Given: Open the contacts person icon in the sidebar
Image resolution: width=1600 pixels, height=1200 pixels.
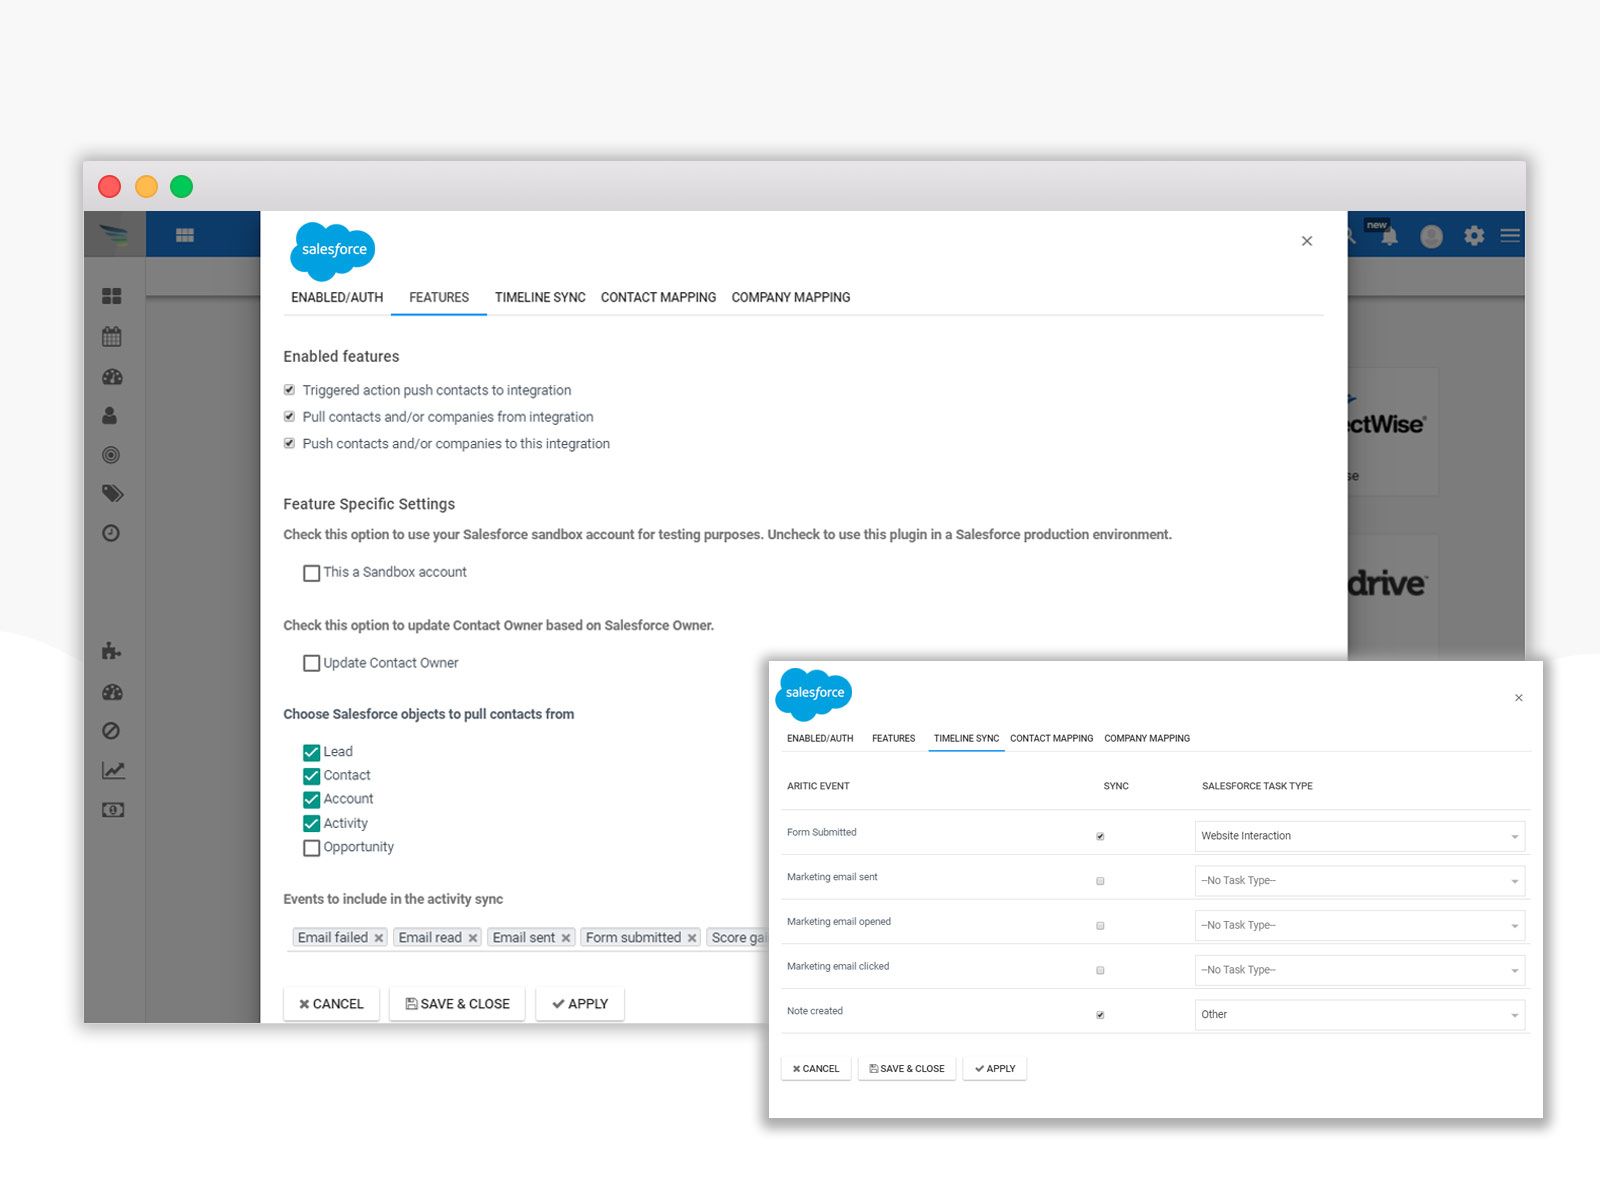Looking at the screenshot, I should coord(110,416).
